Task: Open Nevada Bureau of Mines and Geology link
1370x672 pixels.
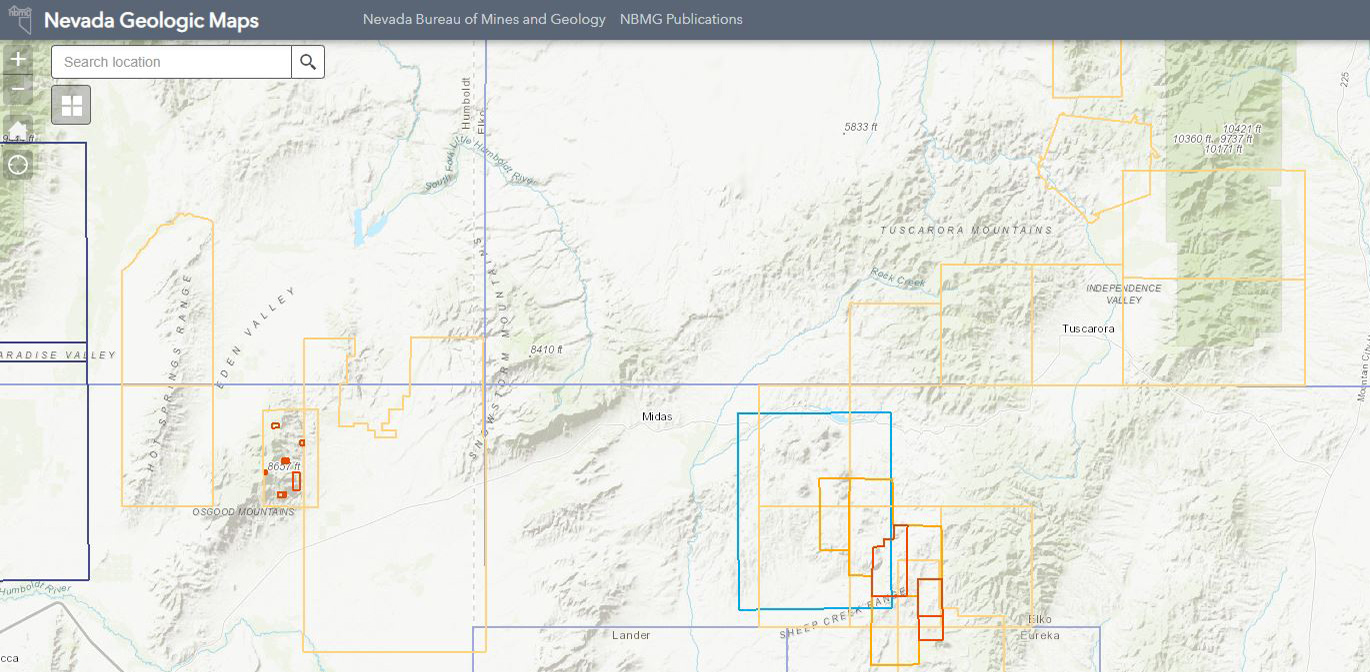Action: pyautogui.click(x=484, y=19)
